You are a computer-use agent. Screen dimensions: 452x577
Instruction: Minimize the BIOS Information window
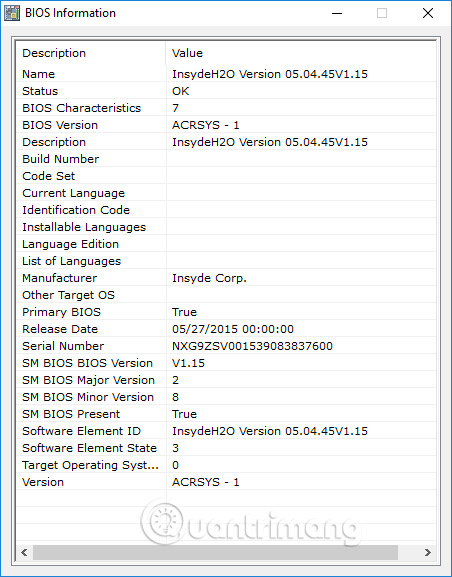pos(337,13)
